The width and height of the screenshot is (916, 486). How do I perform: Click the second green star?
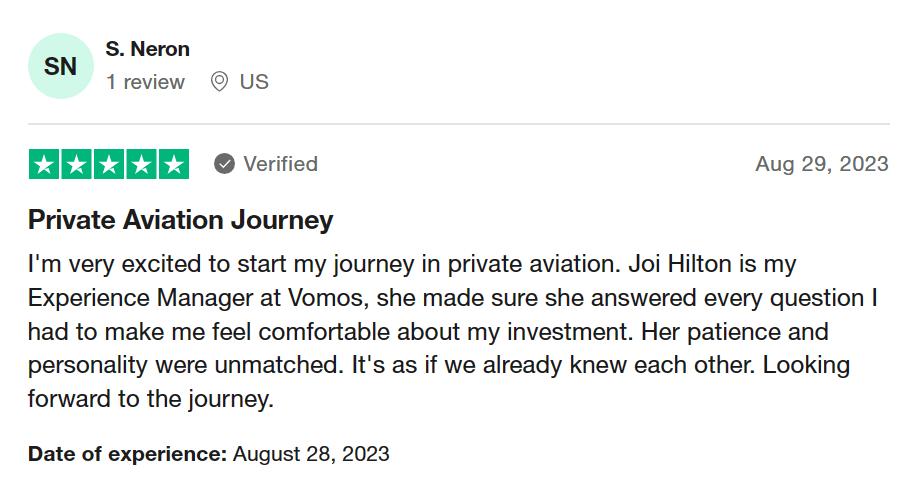point(76,164)
